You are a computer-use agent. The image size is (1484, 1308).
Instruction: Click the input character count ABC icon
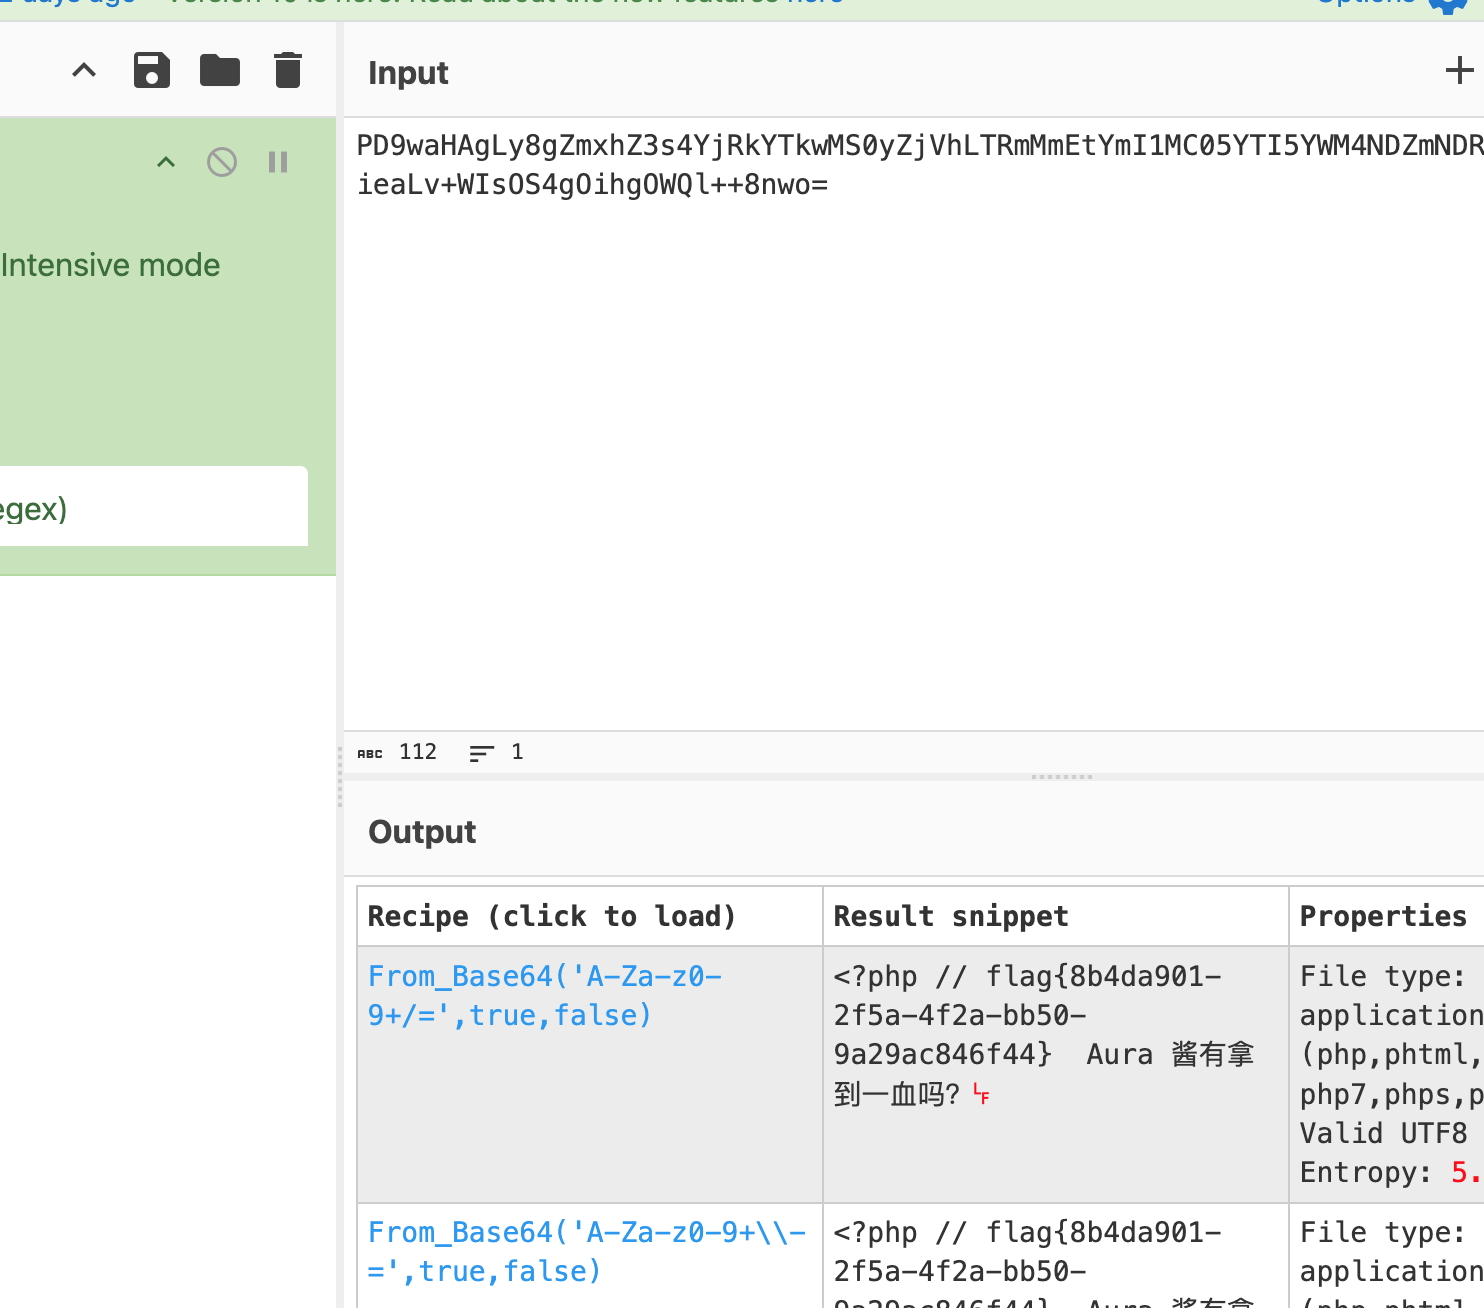(x=370, y=753)
